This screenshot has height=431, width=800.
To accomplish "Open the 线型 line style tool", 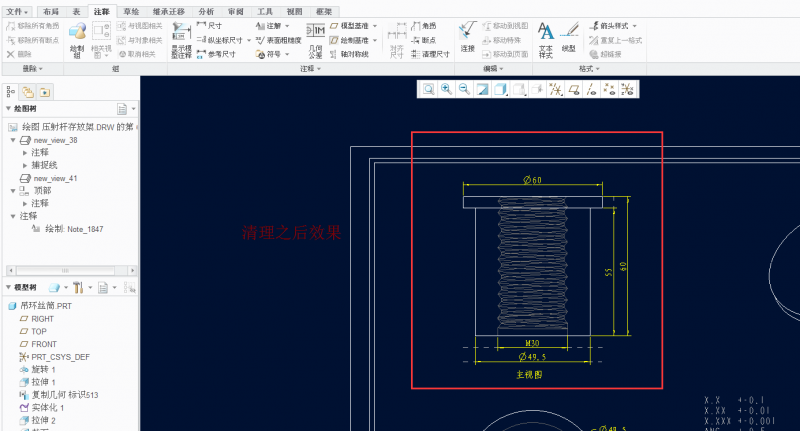I will 569,37.
